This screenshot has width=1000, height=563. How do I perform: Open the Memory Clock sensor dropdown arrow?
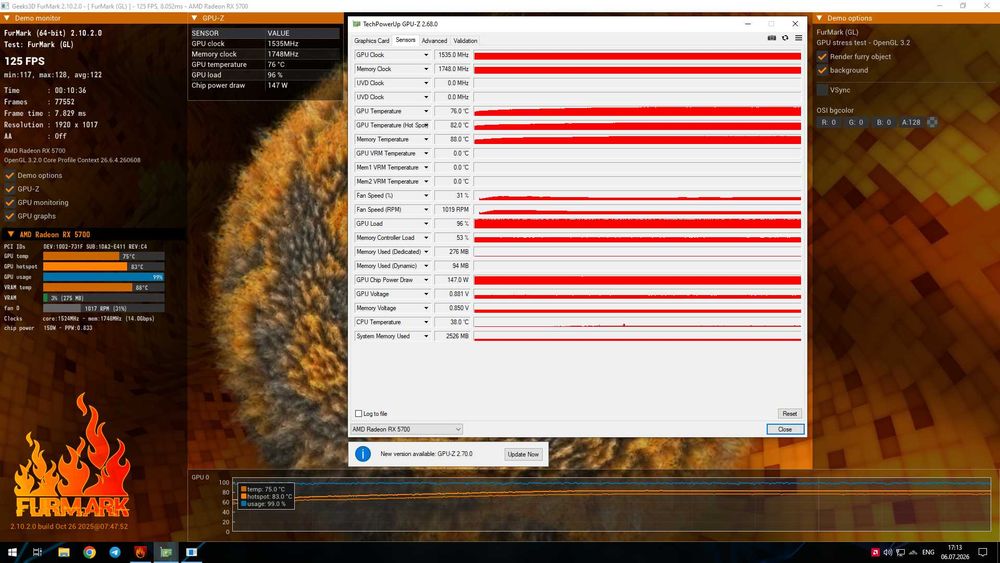tap(426, 69)
